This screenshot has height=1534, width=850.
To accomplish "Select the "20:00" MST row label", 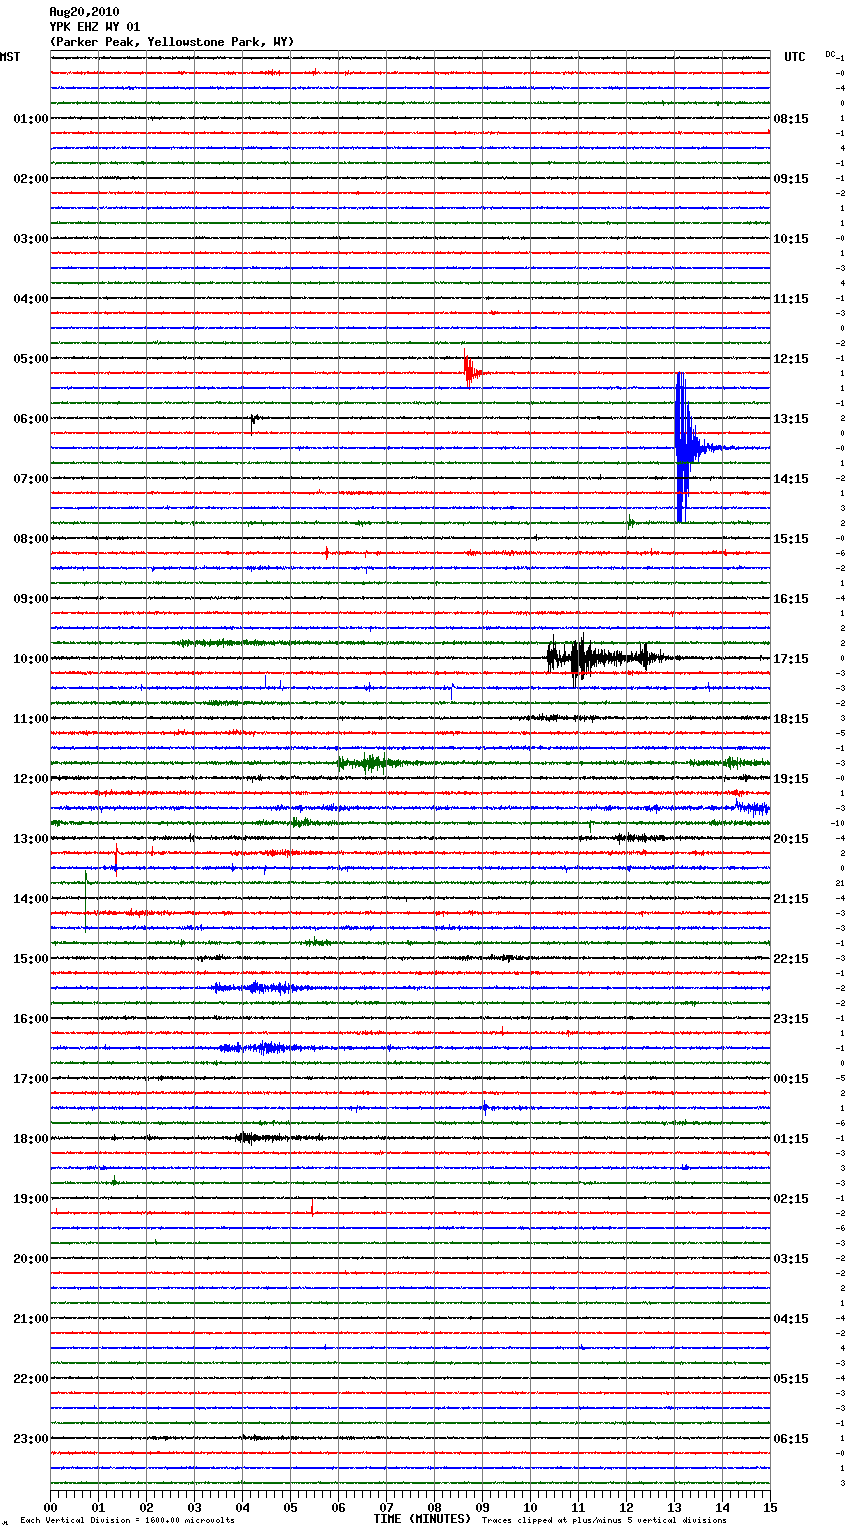I will click(x=30, y=1259).
